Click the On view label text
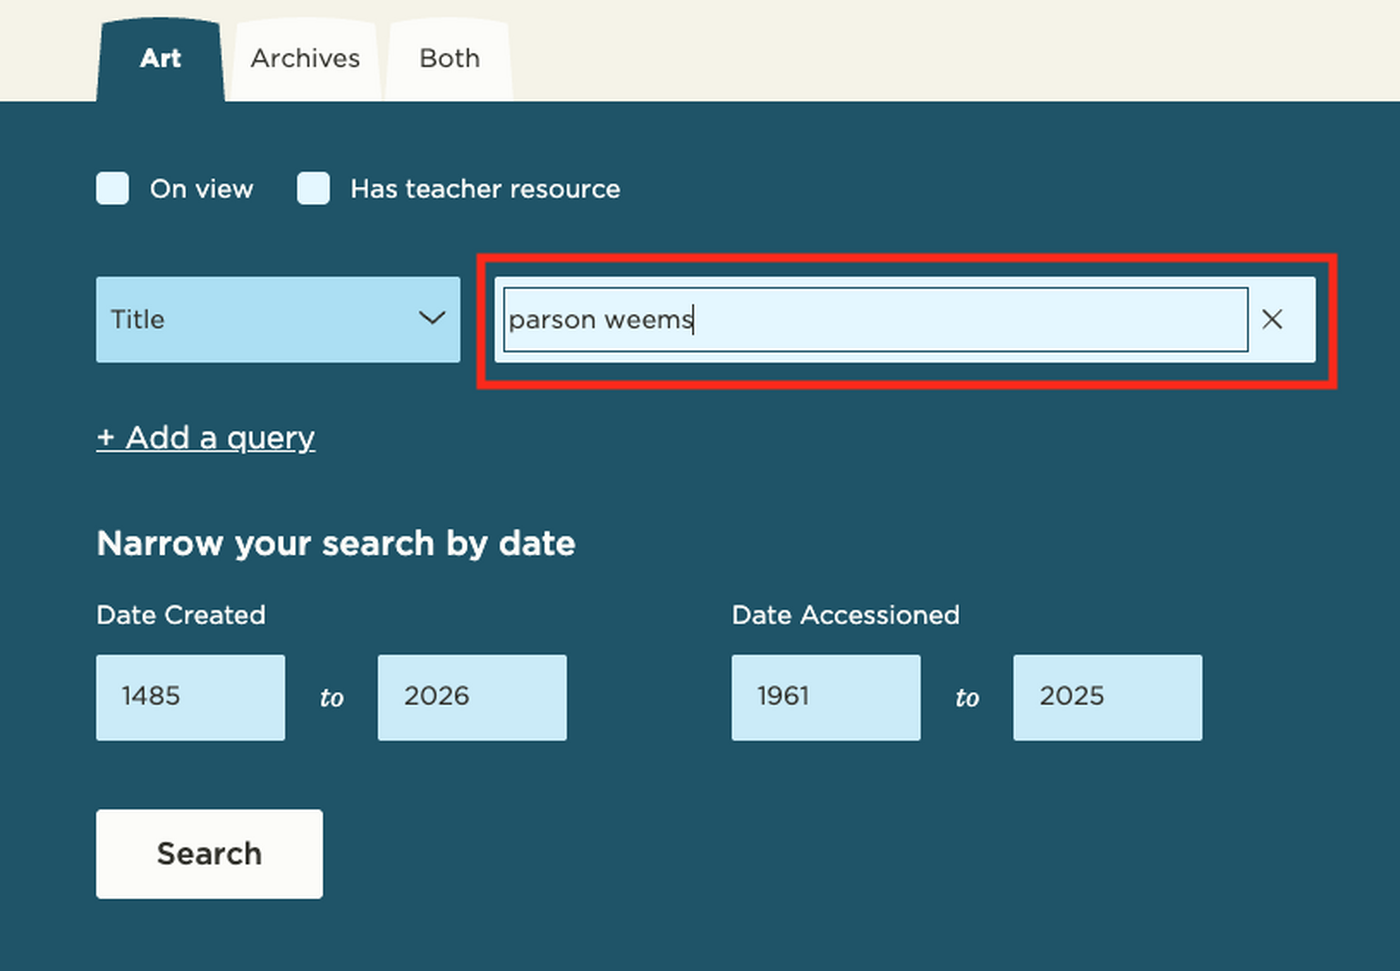The image size is (1400, 971). tap(202, 188)
